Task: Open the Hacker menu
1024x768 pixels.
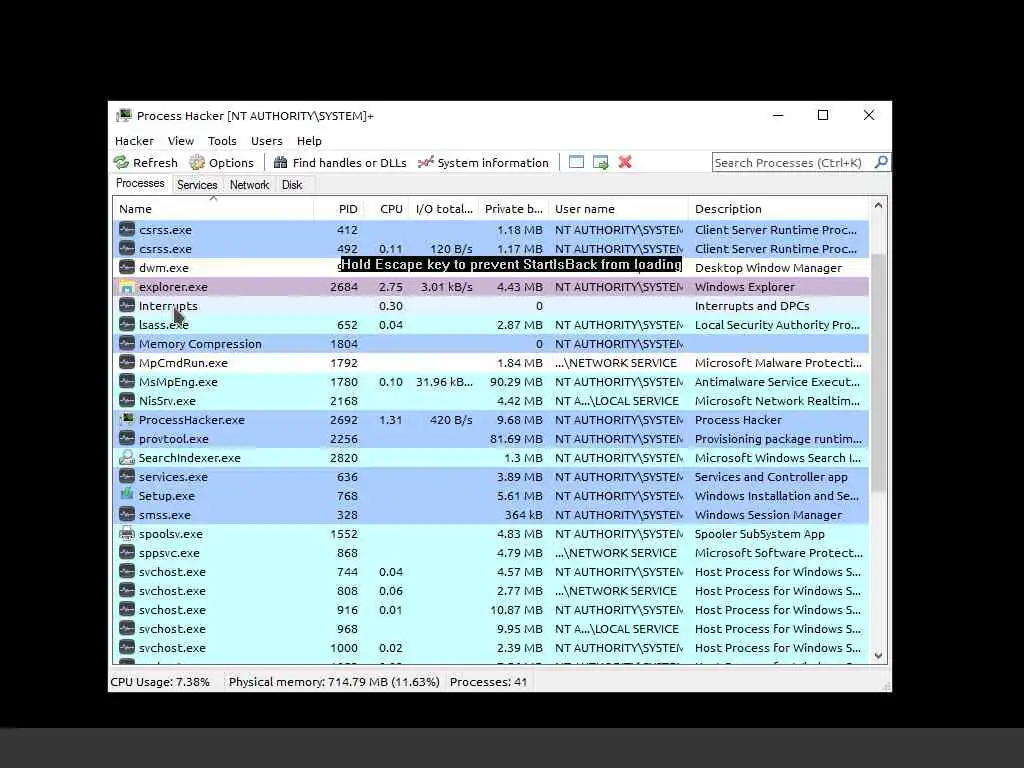Action: 135,141
